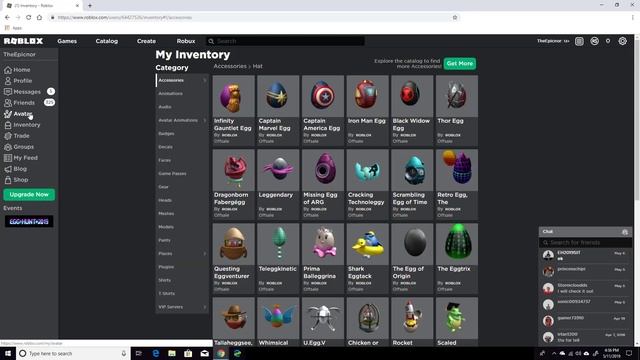Select the Animations category
Screen dimensions: 640x360
[x=171, y=93]
